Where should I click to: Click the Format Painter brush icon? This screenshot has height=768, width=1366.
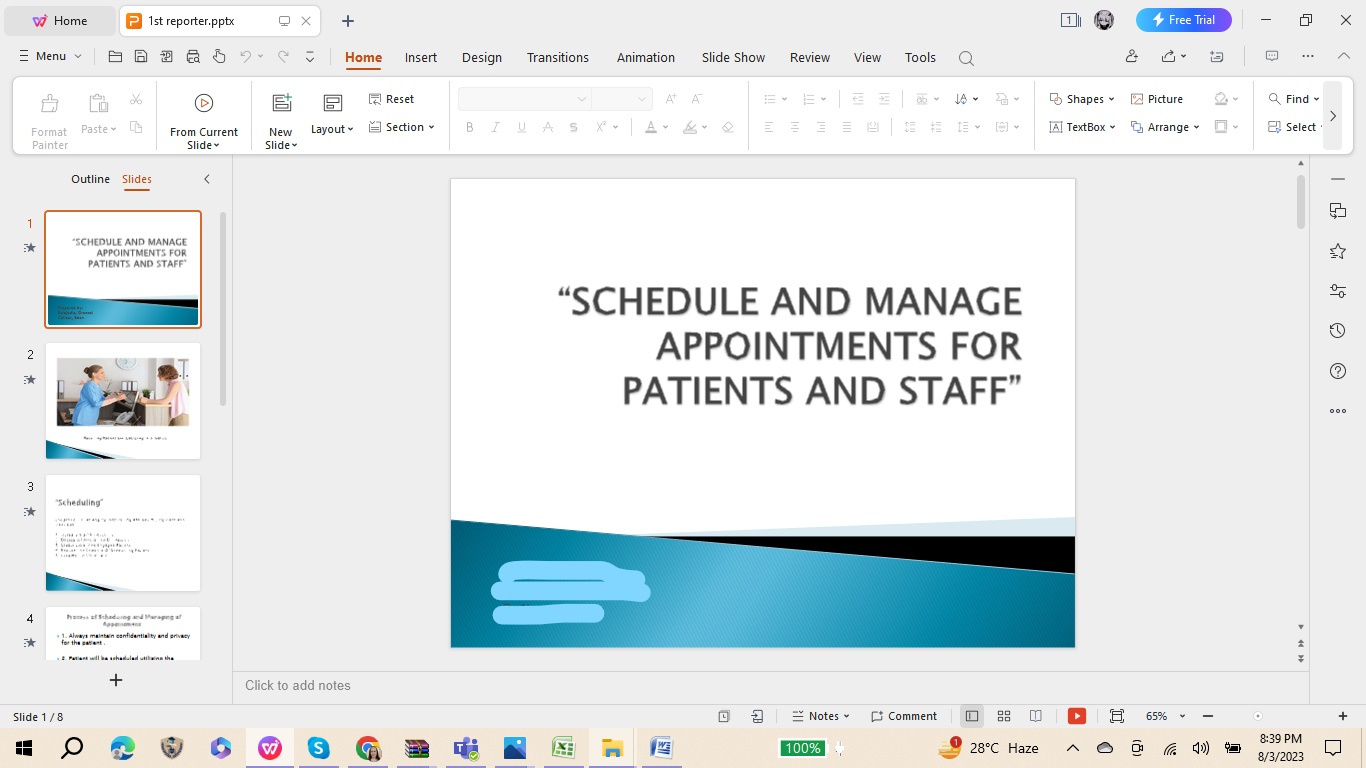click(49, 103)
